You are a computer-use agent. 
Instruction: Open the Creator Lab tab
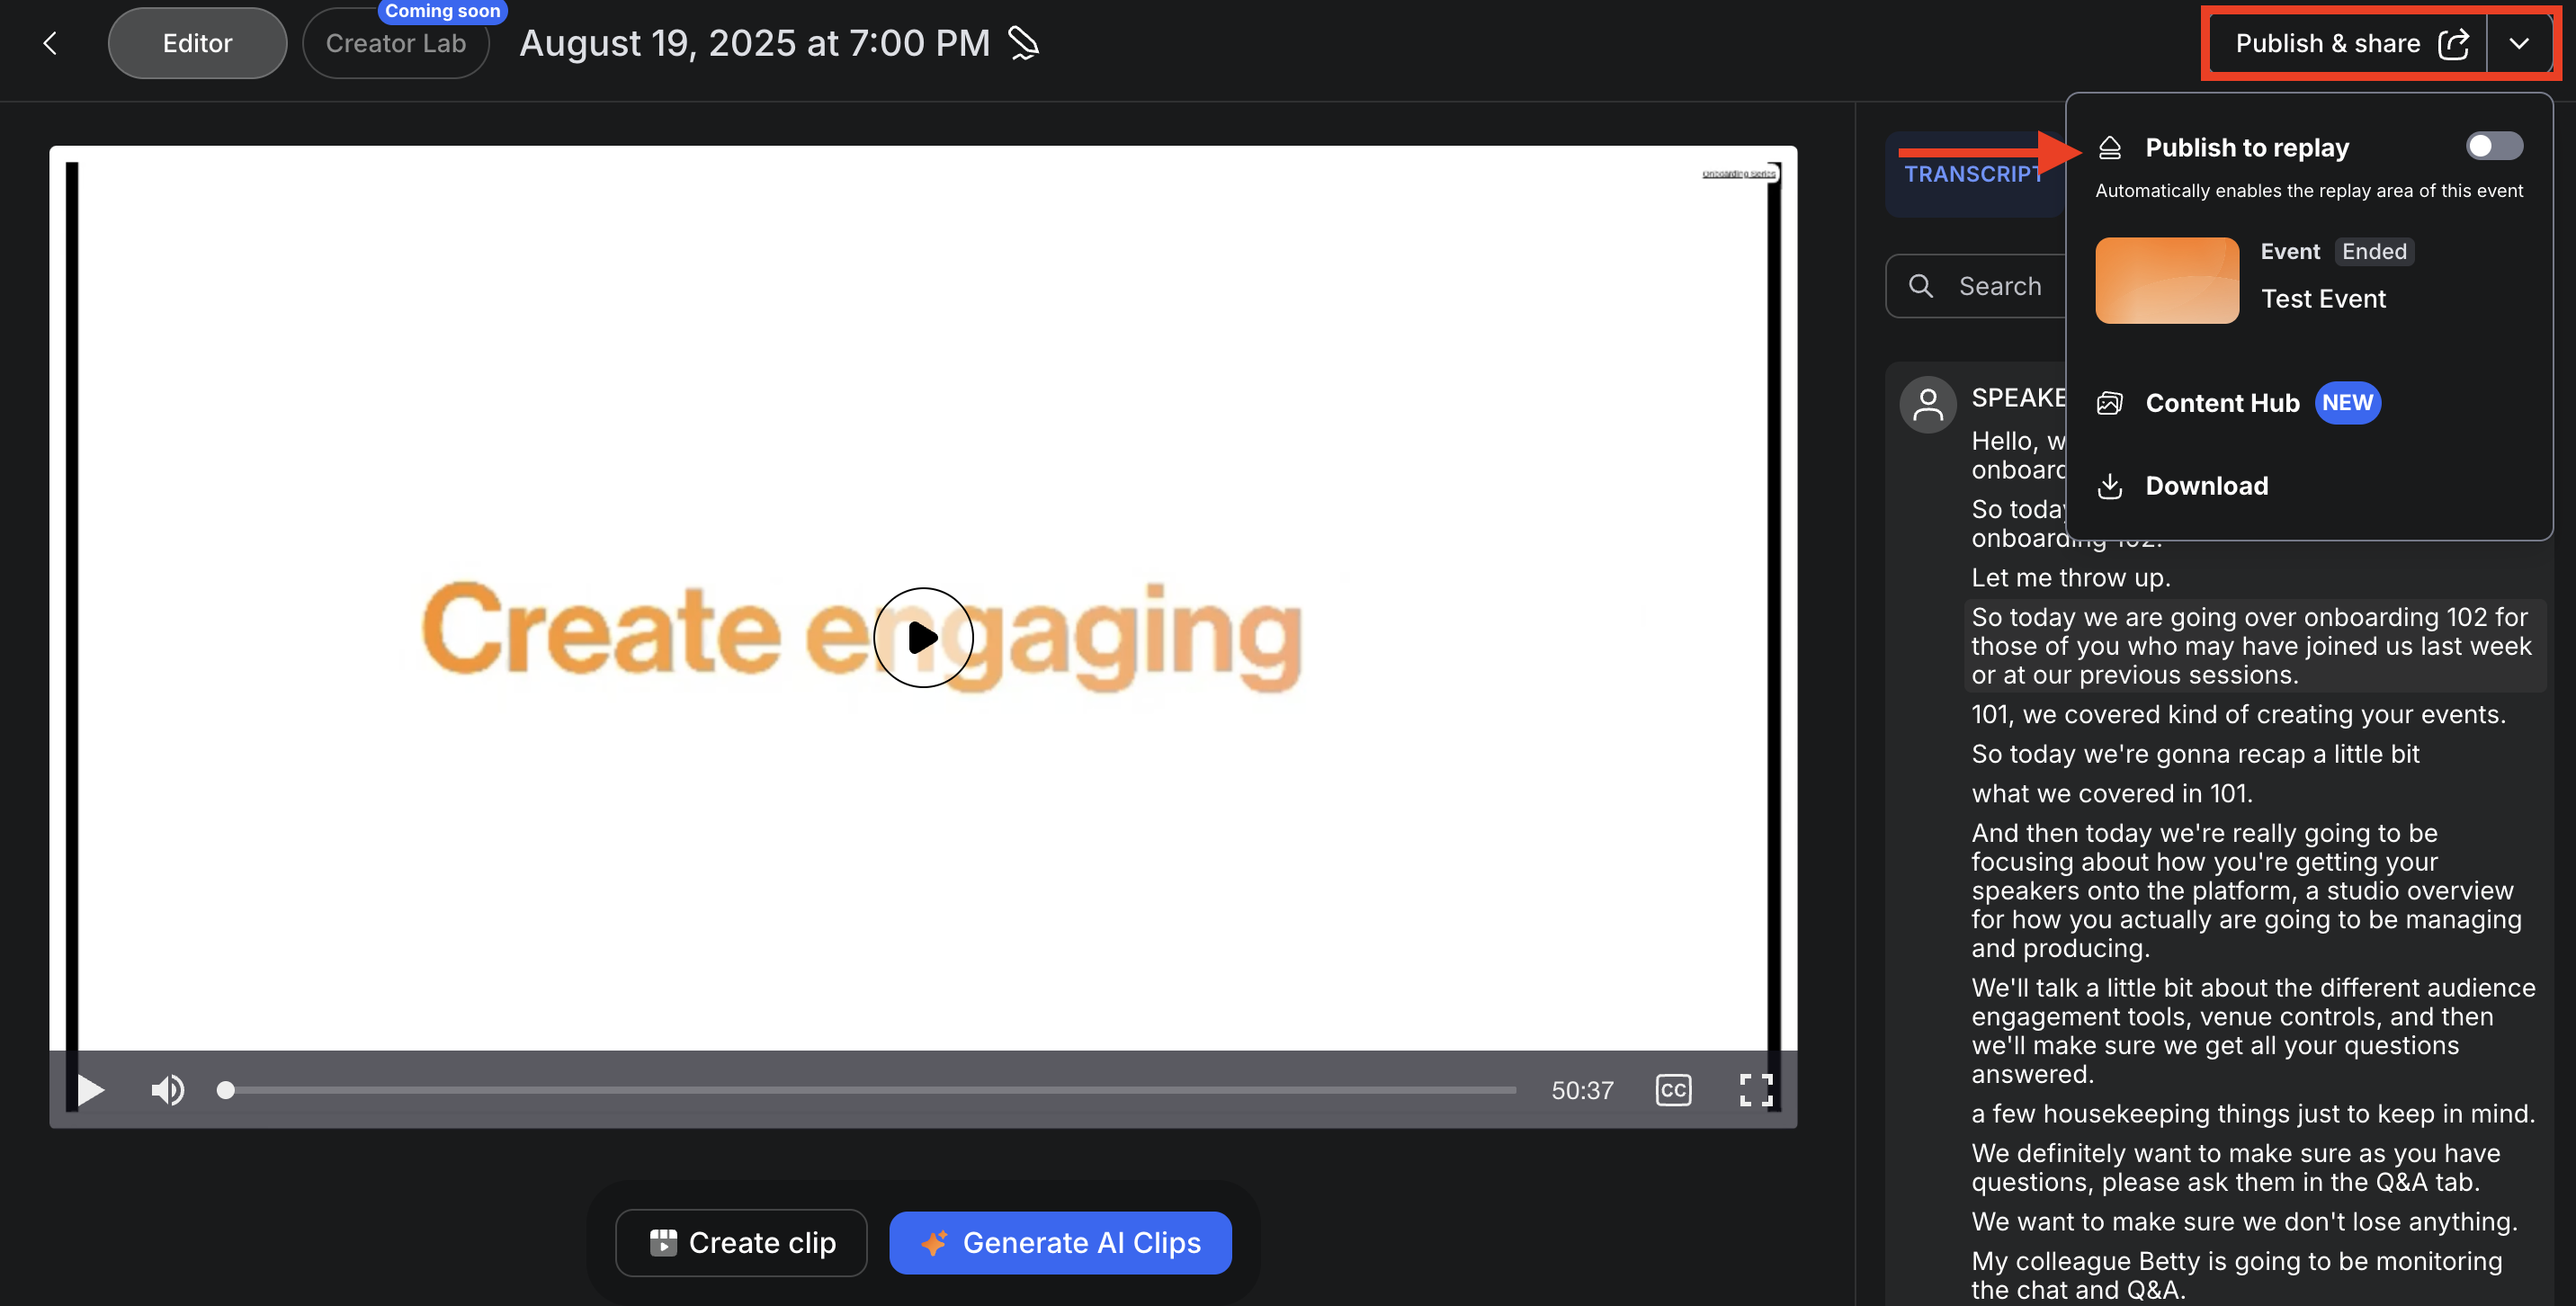(395, 43)
